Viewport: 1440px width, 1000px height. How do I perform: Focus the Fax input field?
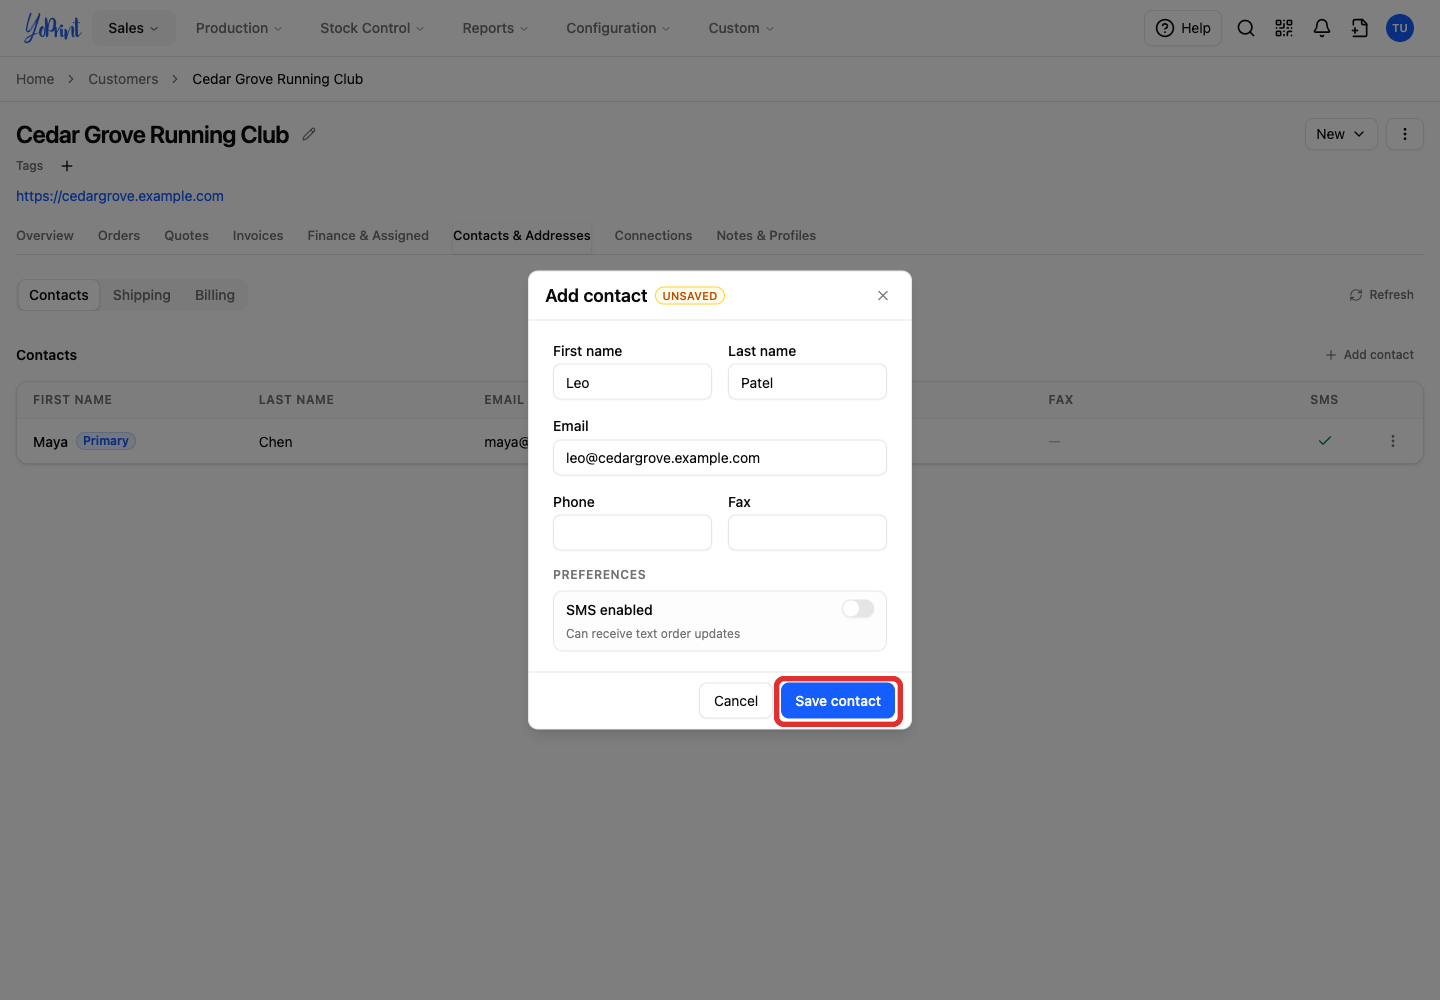[x=807, y=532]
